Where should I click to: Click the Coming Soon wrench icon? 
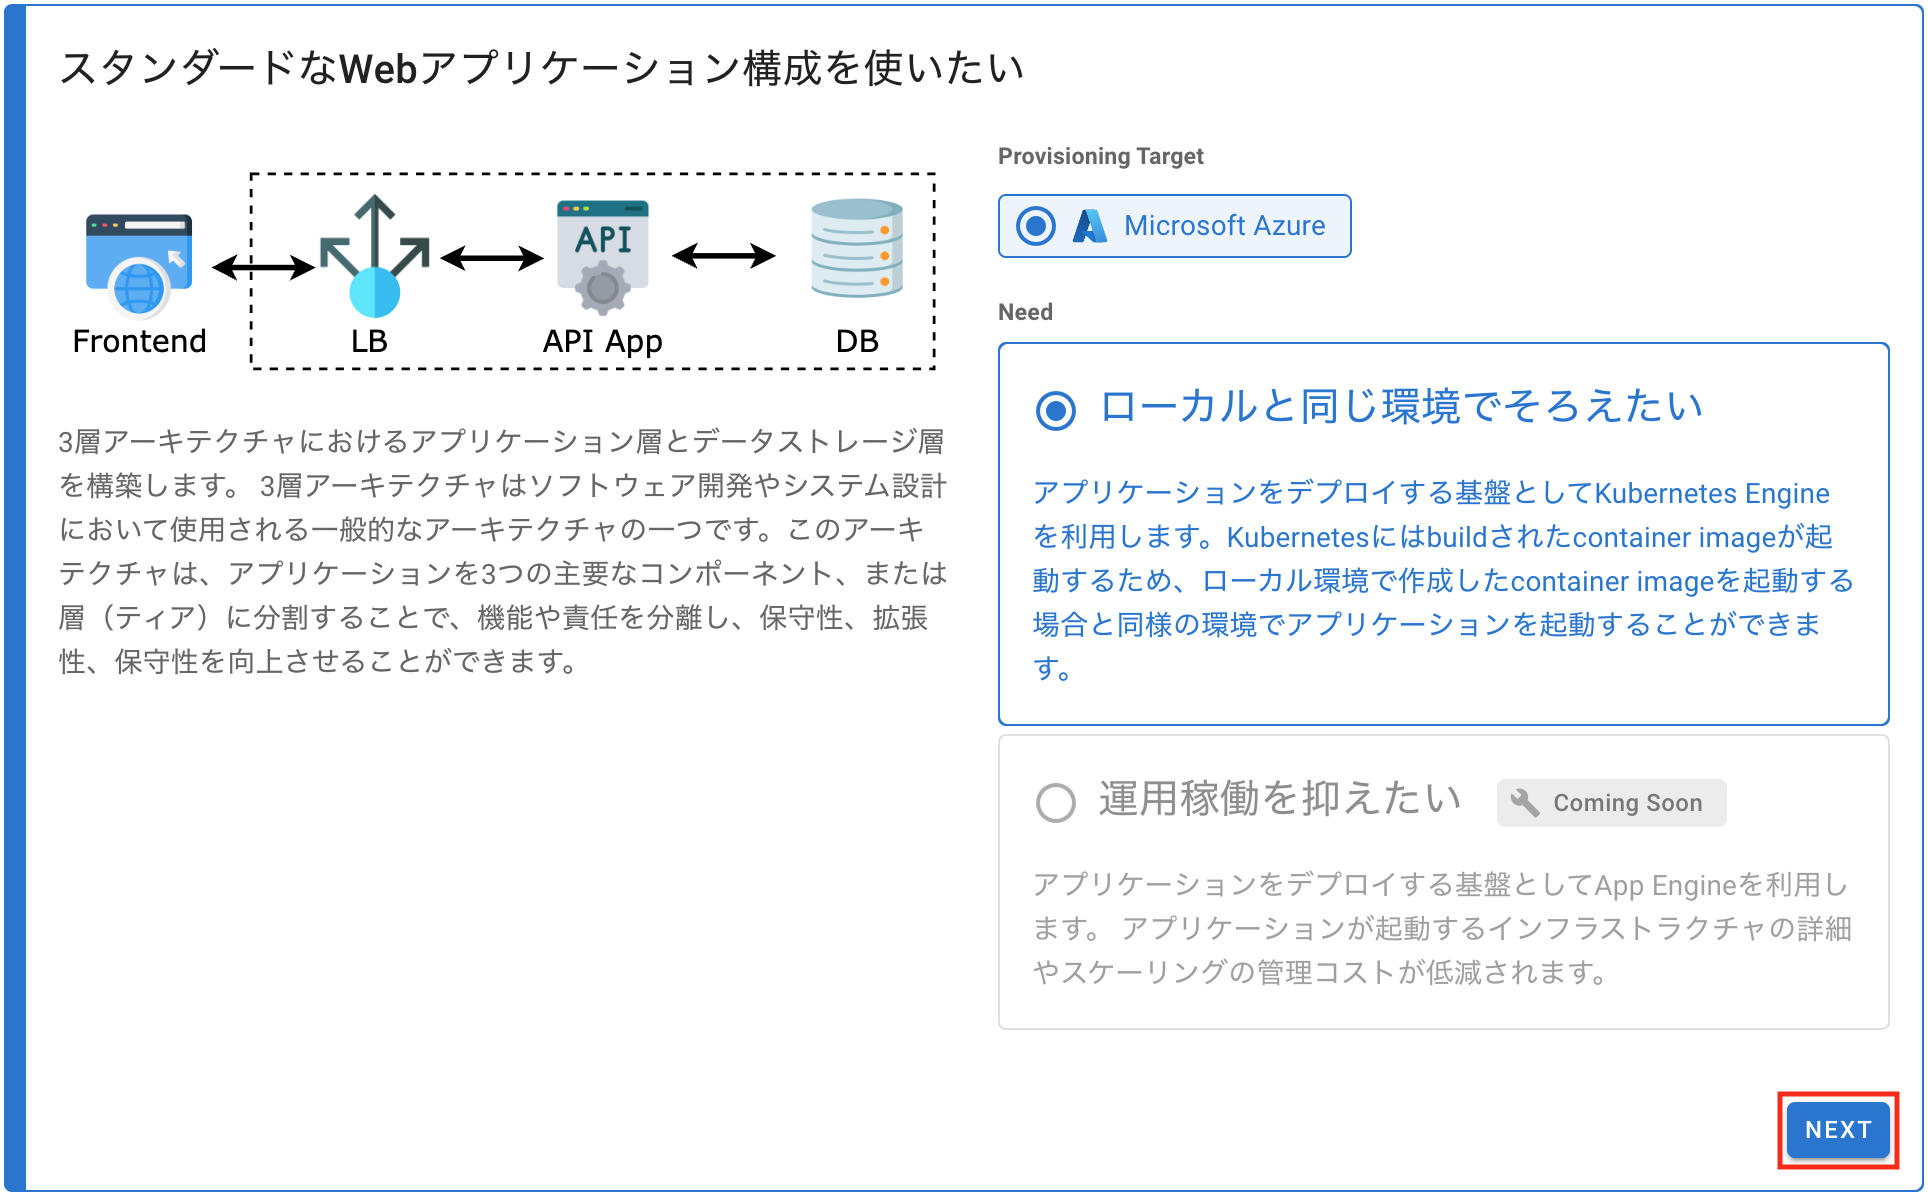(1525, 803)
